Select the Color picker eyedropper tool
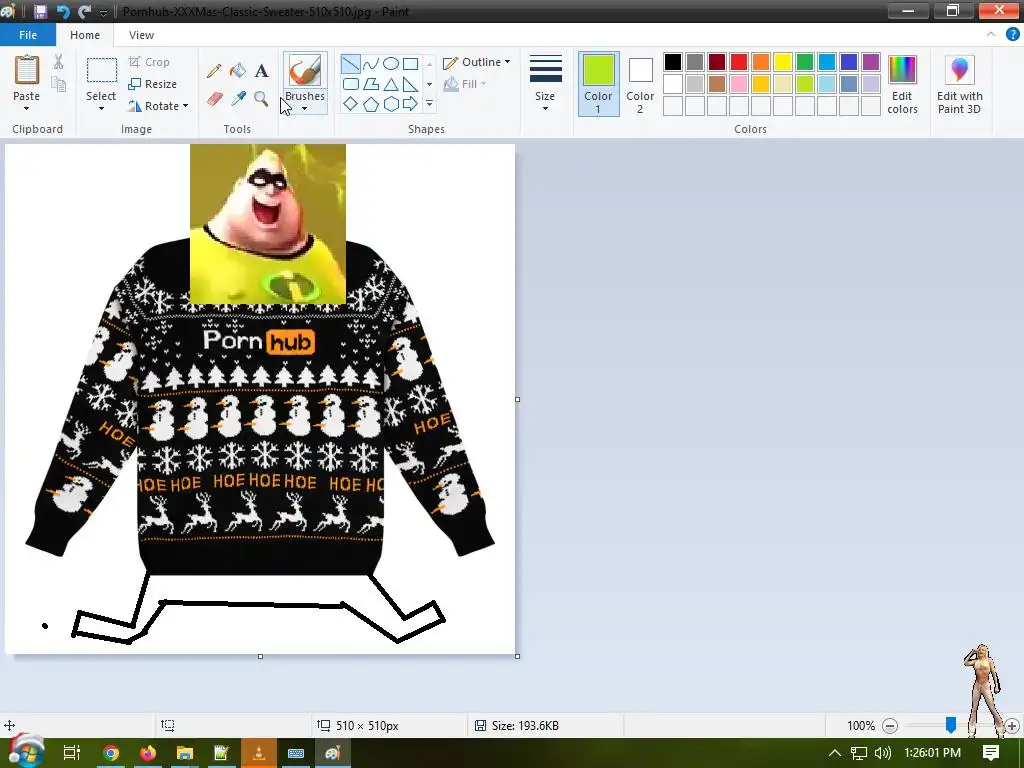 tap(238, 99)
